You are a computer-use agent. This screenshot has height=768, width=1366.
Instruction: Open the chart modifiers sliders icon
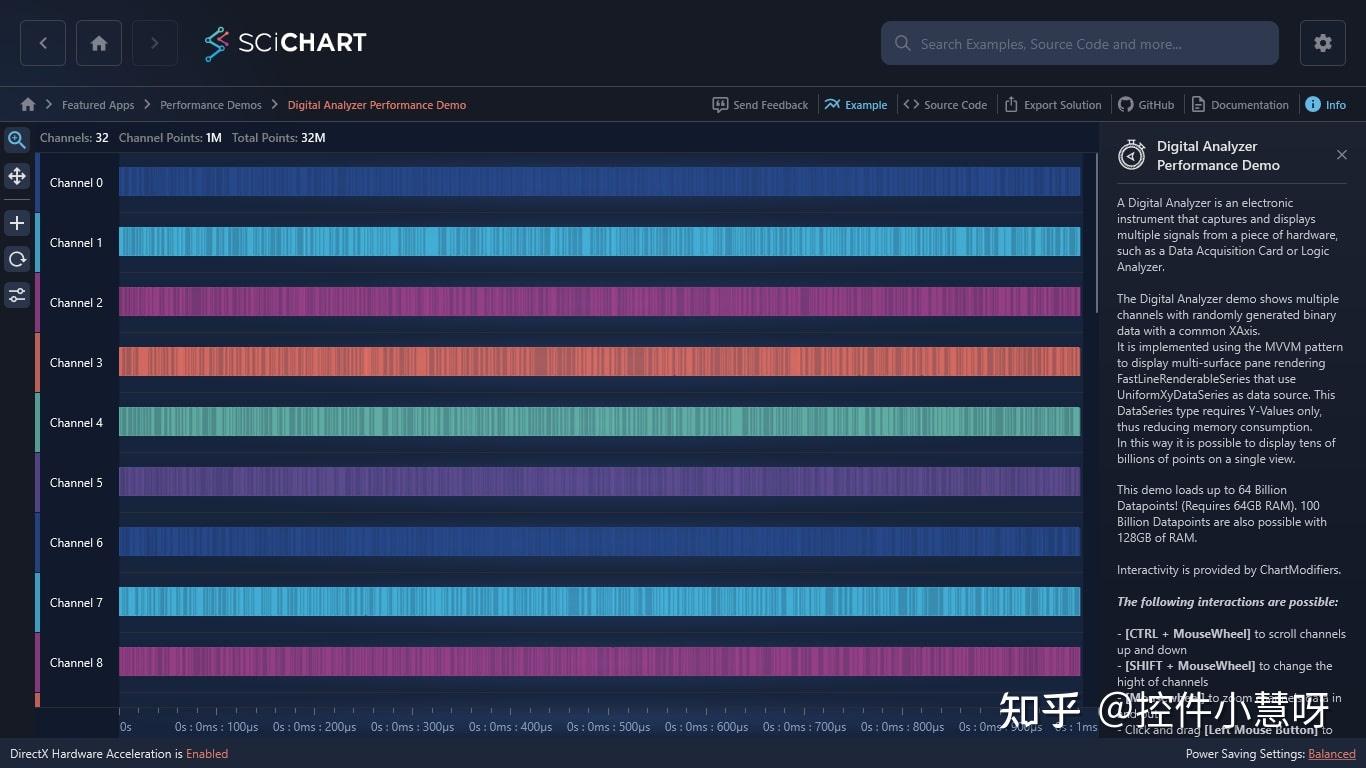tap(16, 295)
